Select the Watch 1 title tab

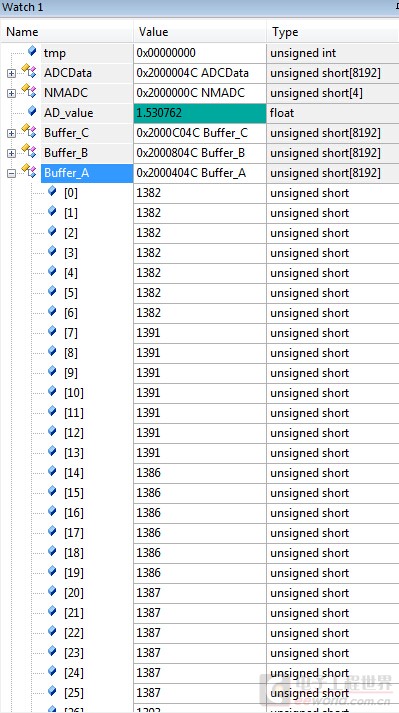click(x=23, y=8)
